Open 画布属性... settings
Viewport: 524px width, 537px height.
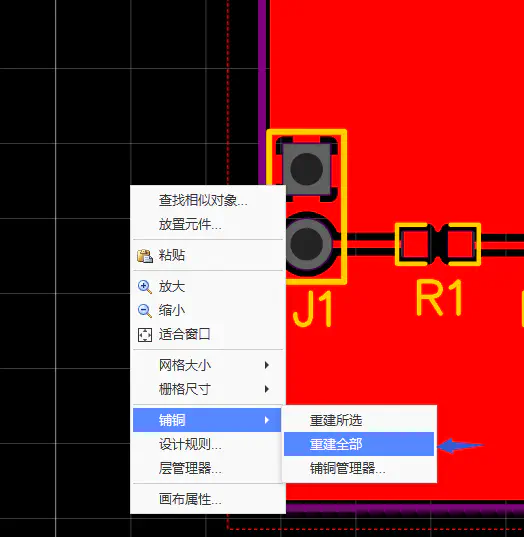[x=208, y=499]
